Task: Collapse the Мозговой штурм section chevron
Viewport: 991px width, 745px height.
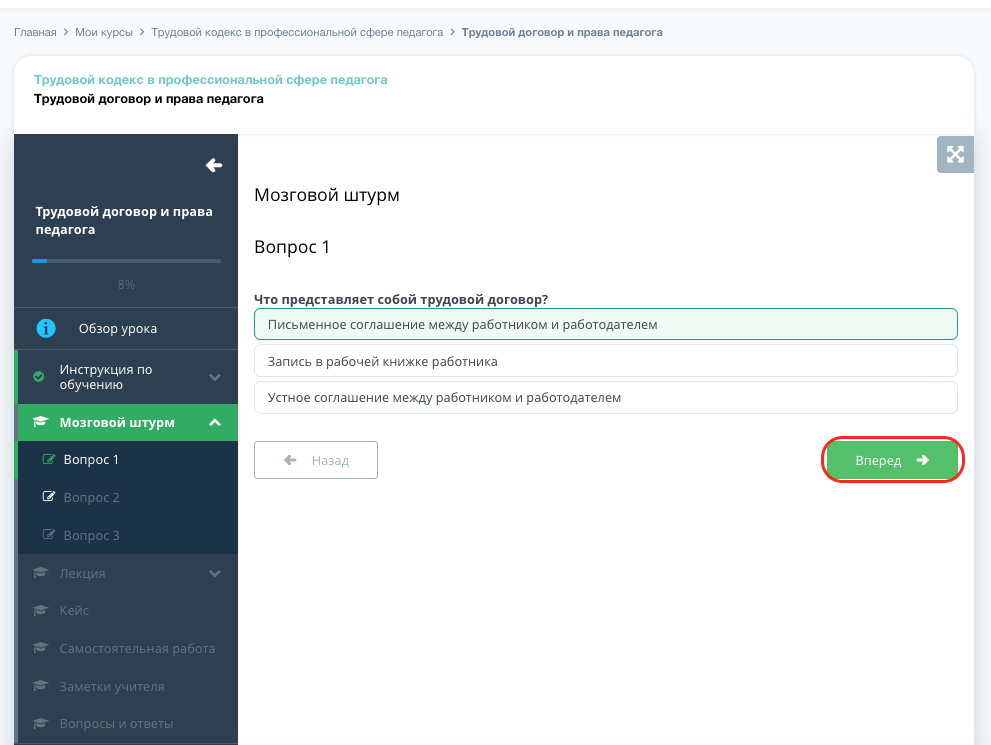Action: [214, 422]
